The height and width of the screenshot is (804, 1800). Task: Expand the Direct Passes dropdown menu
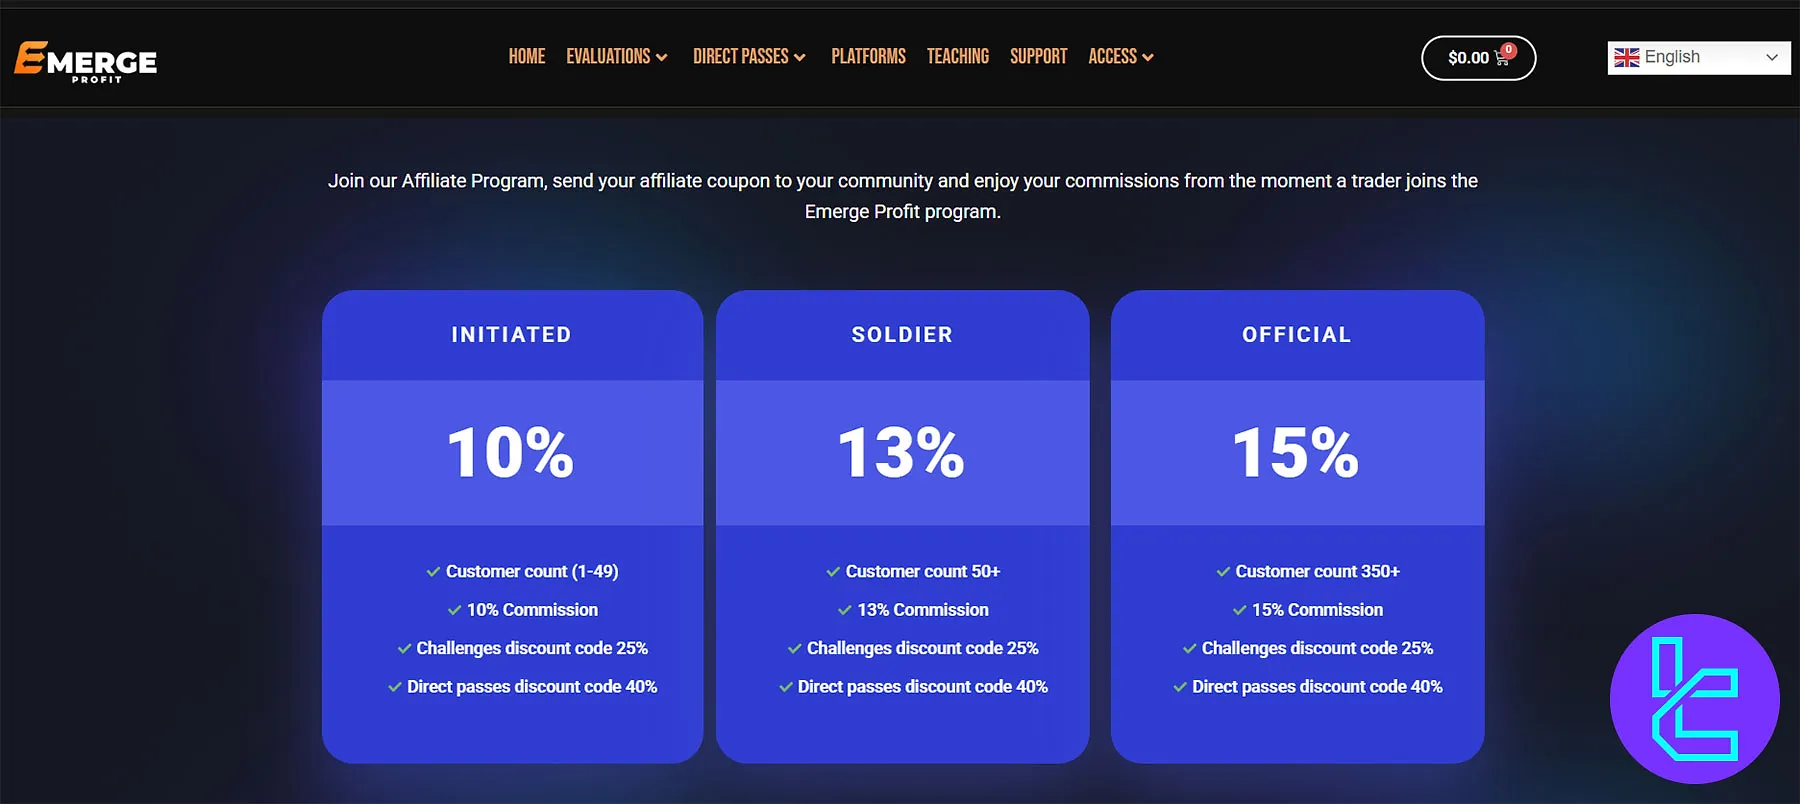pyautogui.click(x=749, y=57)
